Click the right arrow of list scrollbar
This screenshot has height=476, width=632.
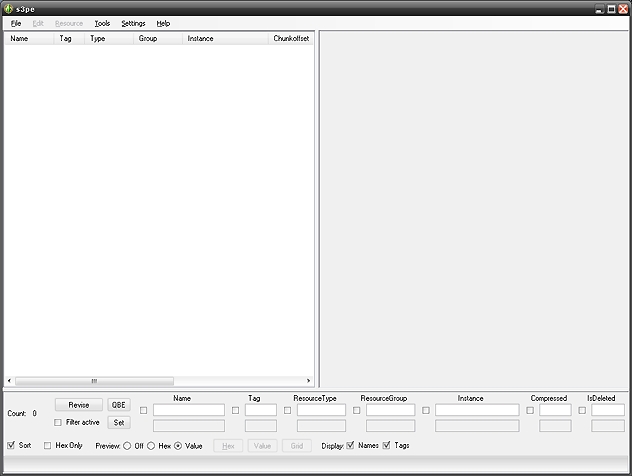[x=309, y=381]
